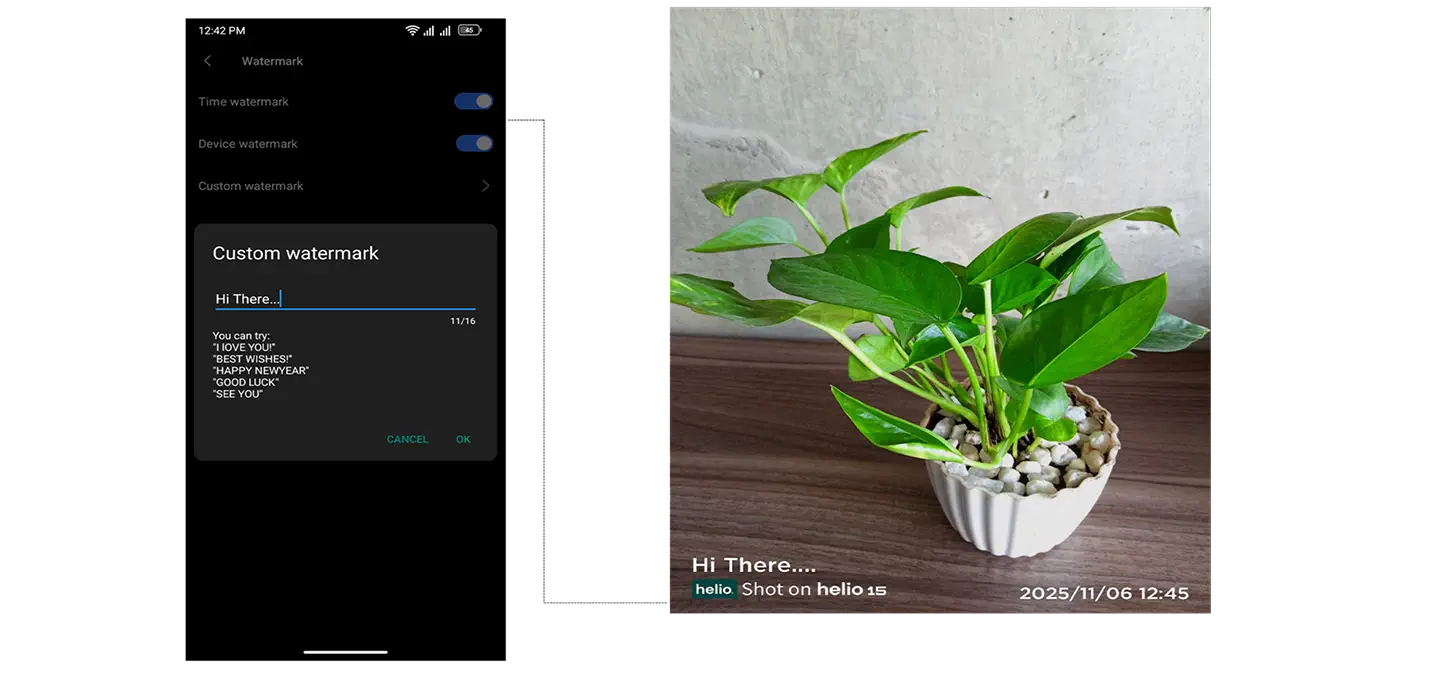Click the 11/16 character counter

click(463, 321)
